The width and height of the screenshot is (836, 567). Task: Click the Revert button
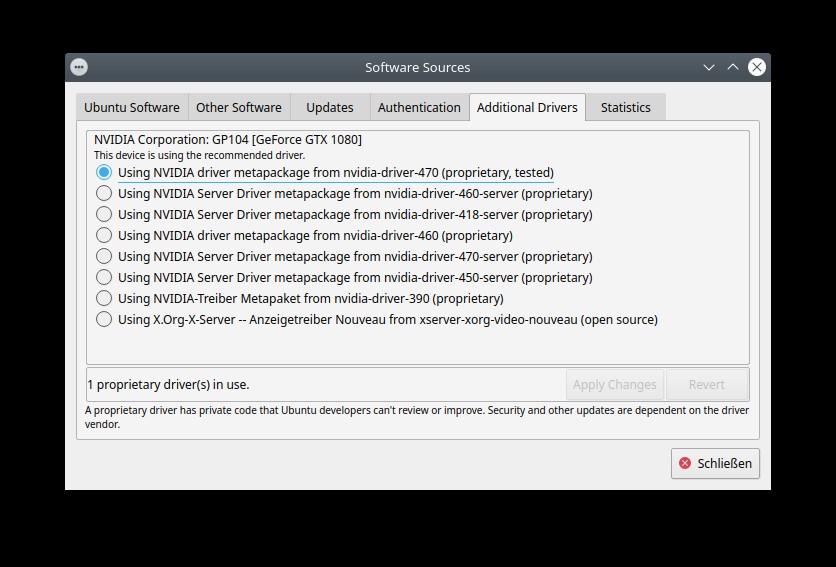click(x=706, y=385)
